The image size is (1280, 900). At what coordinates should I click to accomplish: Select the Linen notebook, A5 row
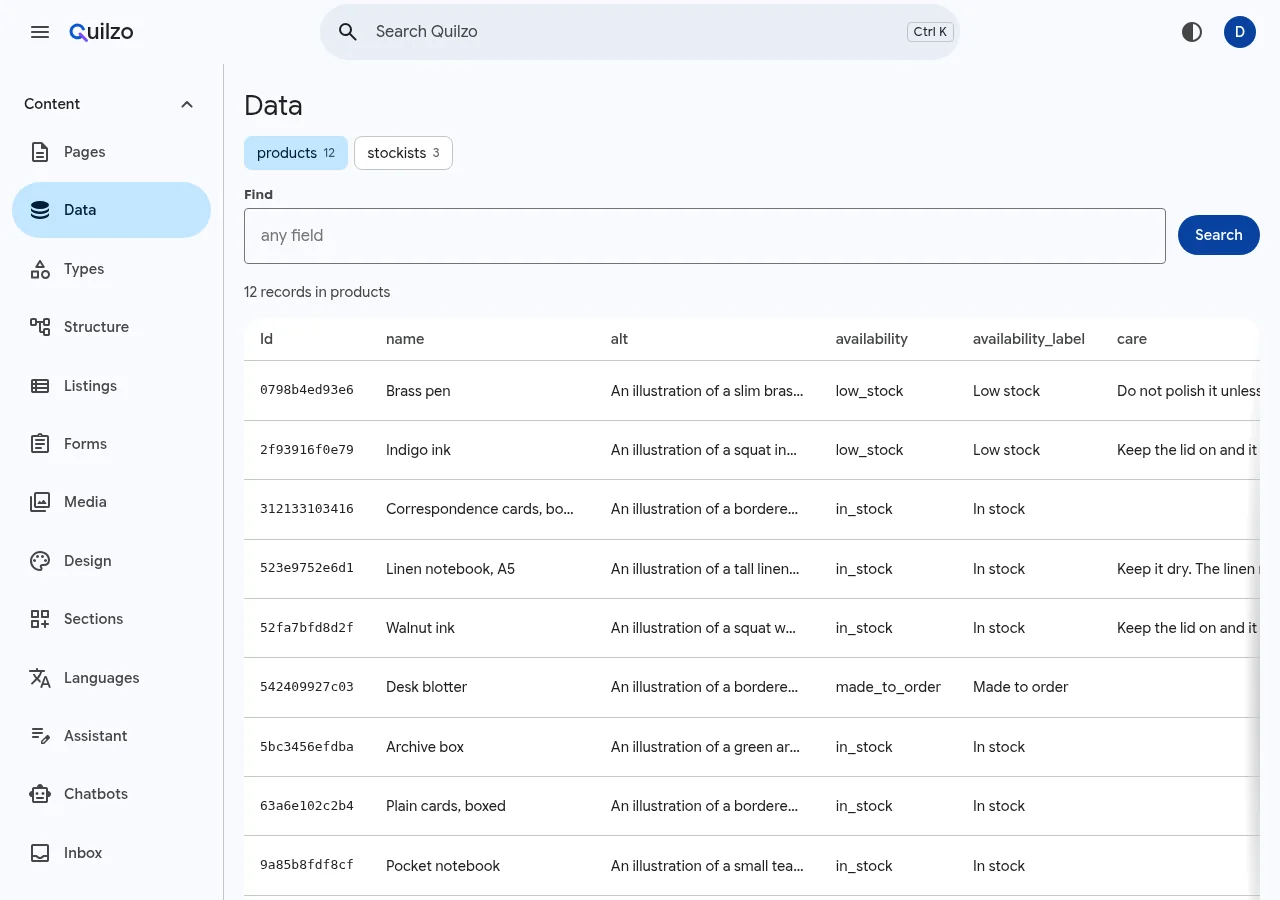coord(752,569)
